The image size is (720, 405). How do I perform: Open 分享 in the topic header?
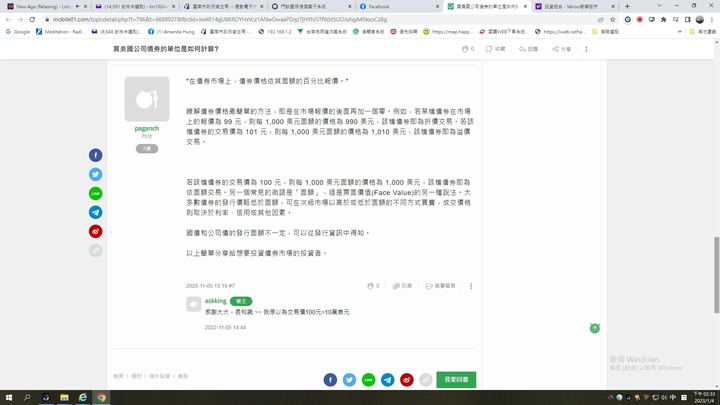[561, 49]
